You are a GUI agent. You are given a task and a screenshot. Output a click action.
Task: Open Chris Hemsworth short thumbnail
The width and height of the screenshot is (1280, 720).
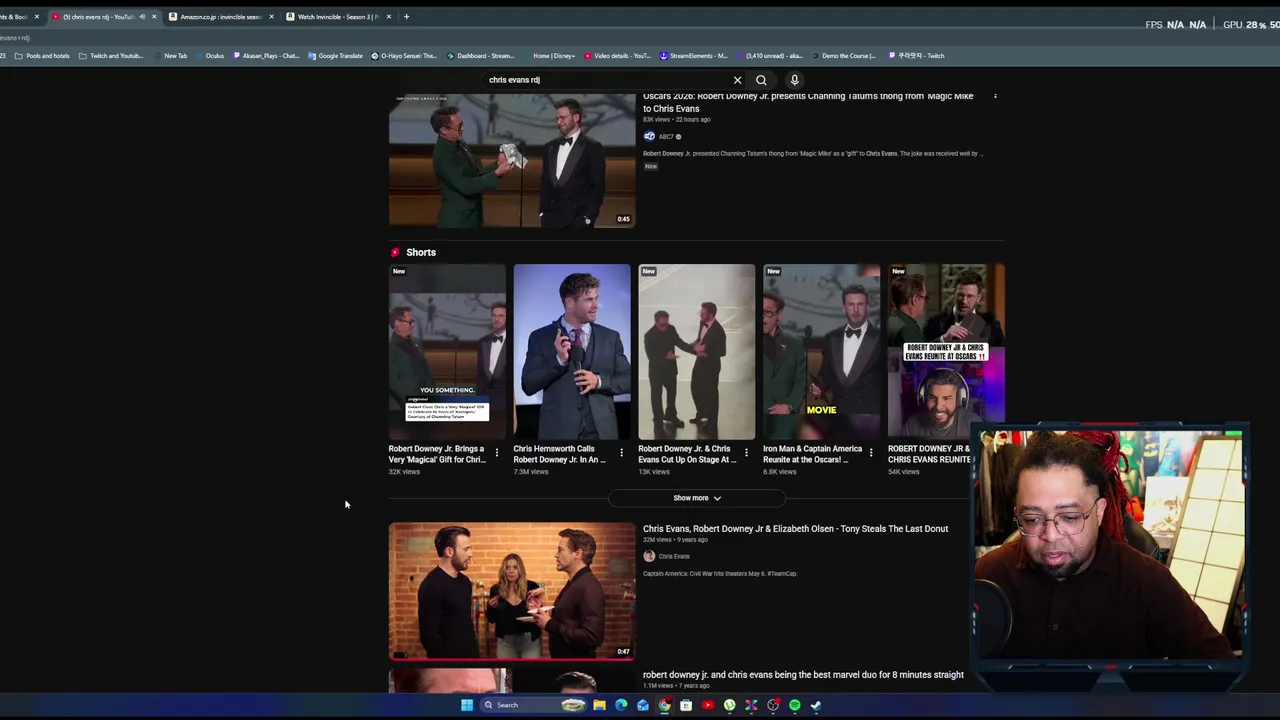pyautogui.click(x=572, y=352)
